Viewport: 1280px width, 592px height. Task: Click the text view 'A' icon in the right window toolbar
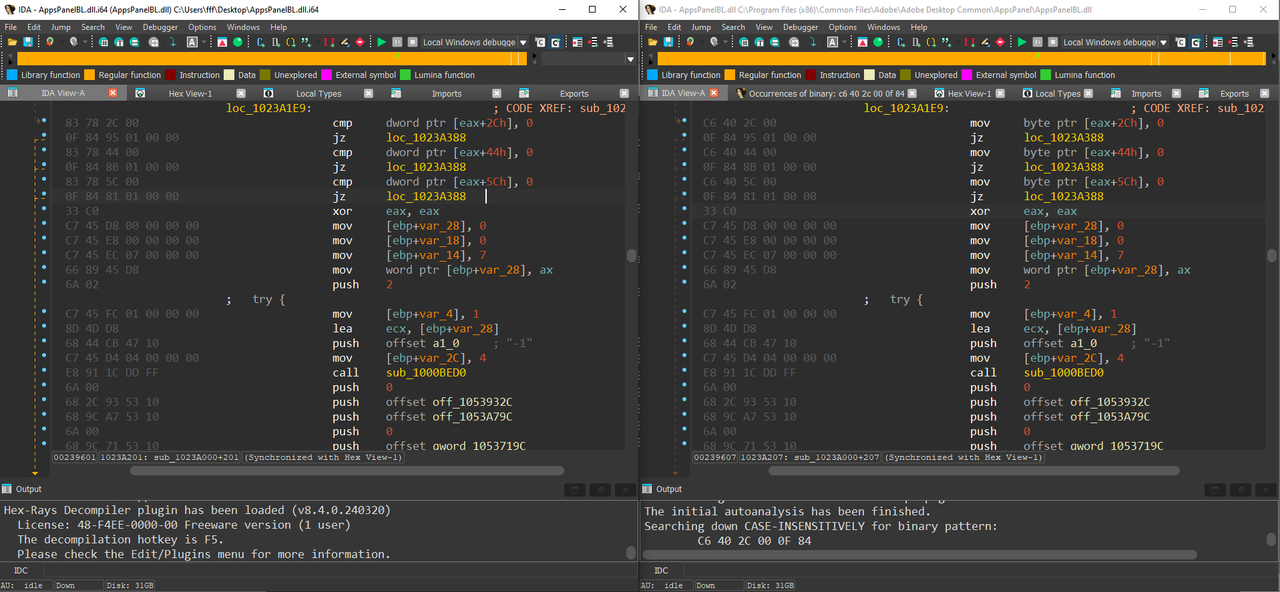coord(832,42)
